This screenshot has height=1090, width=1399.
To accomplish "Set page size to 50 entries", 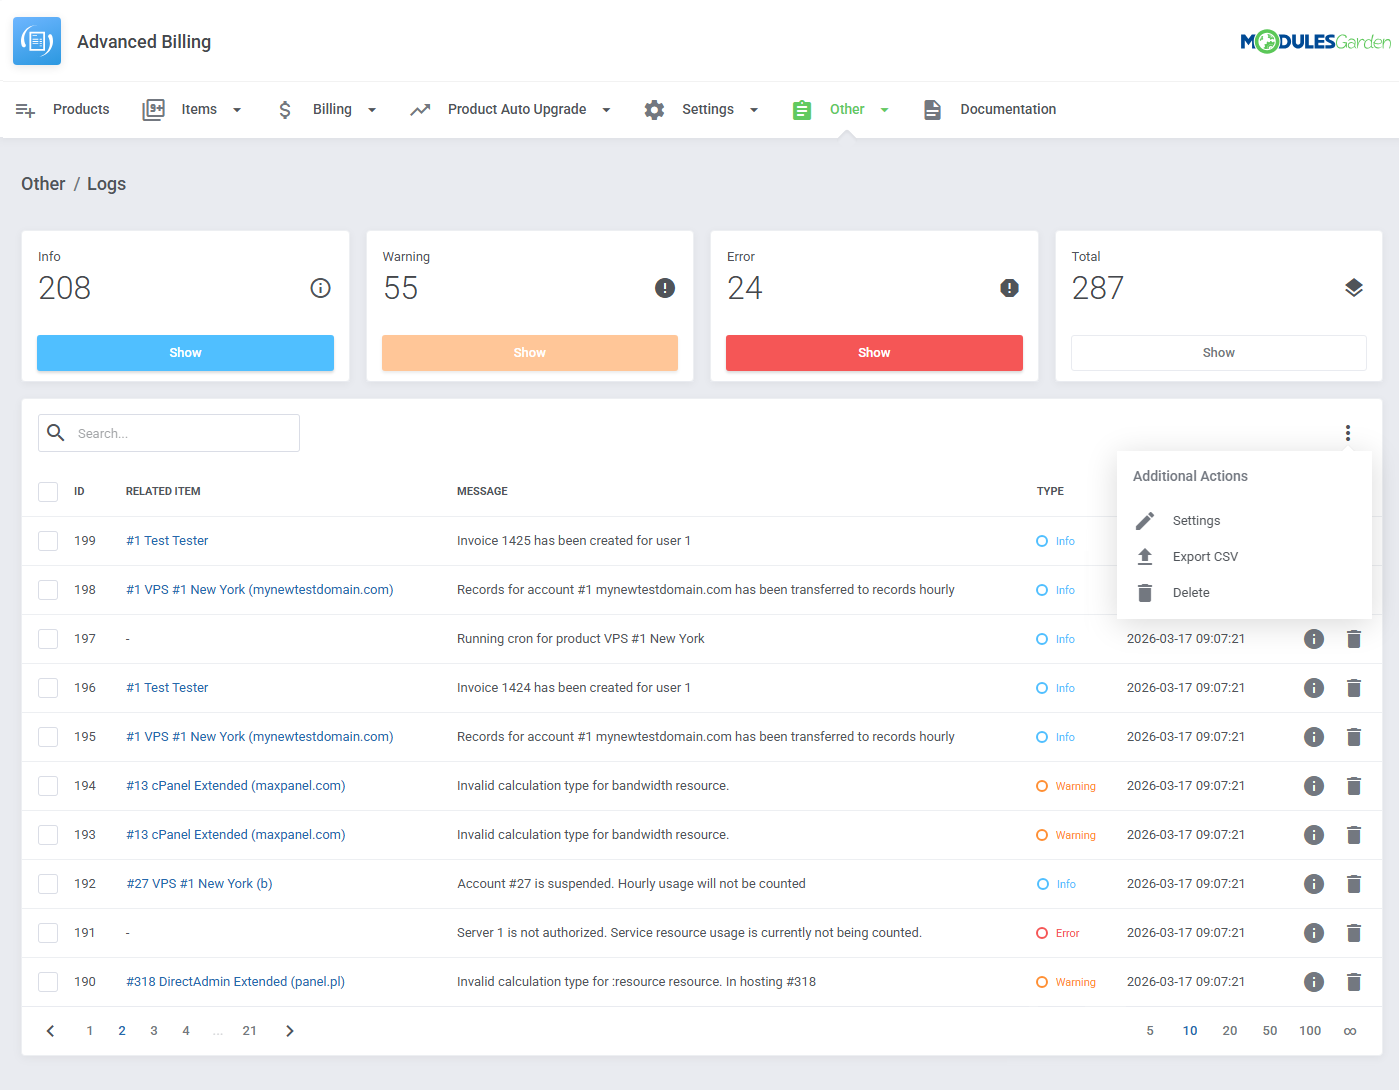I will click(1270, 1031).
